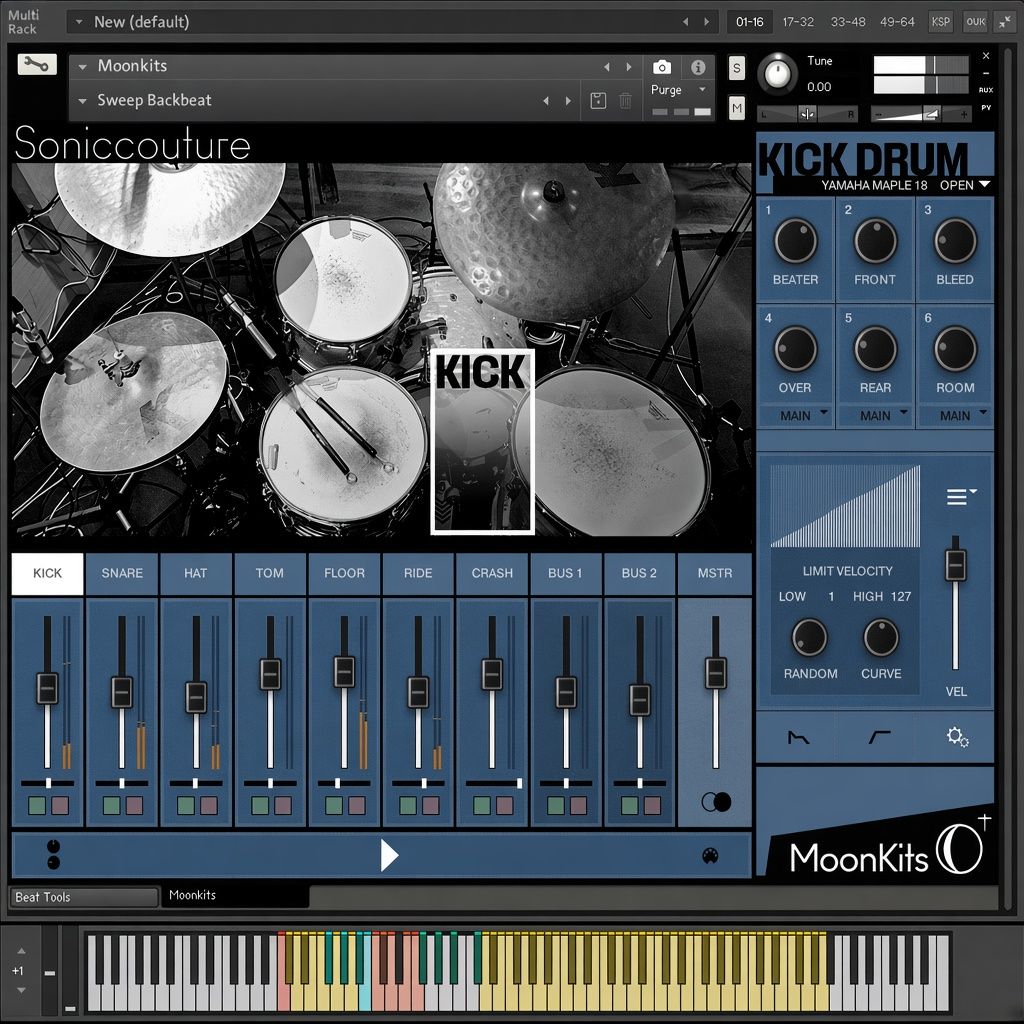The width and height of the screenshot is (1024, 1024).
Task: Click the rack minimize arrows icon
Action: pos(1004,22)
